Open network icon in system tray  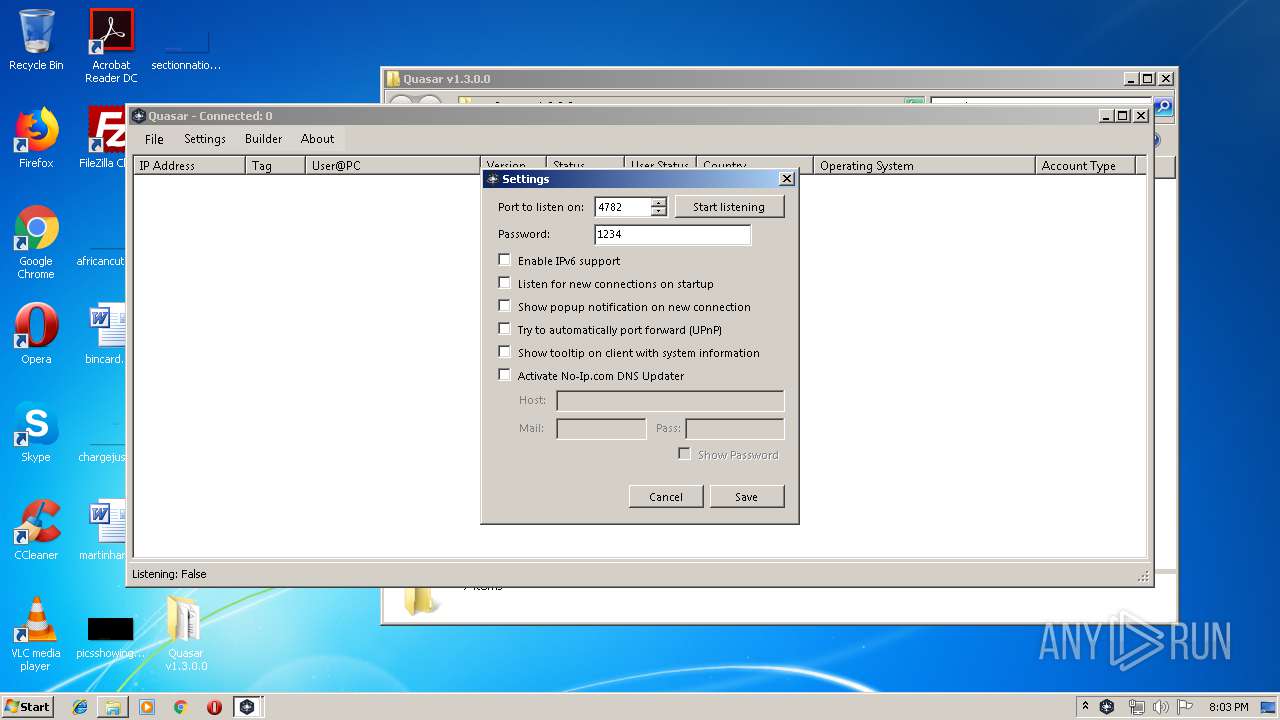pos(1136,707)
